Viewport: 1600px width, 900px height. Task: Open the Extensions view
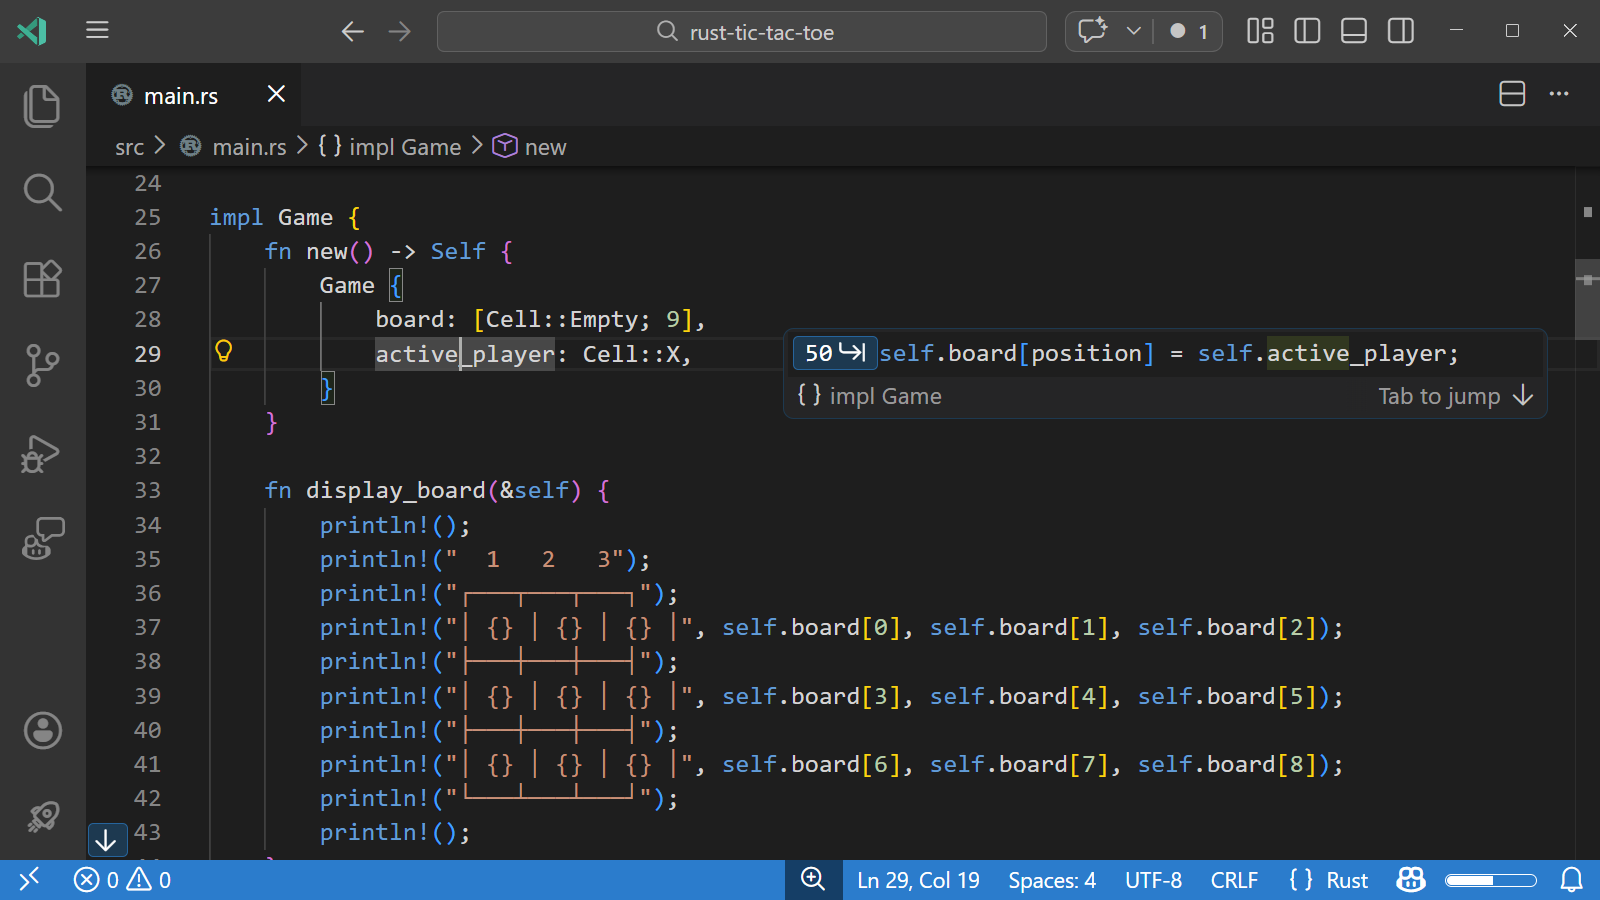click(42, 279)
